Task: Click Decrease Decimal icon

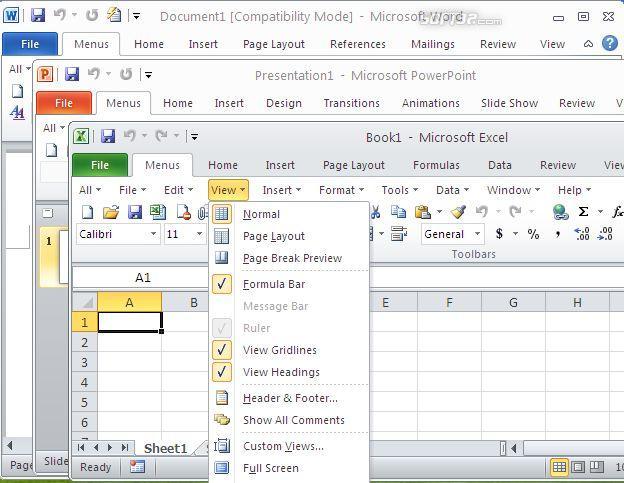Action: pos(605,234)
